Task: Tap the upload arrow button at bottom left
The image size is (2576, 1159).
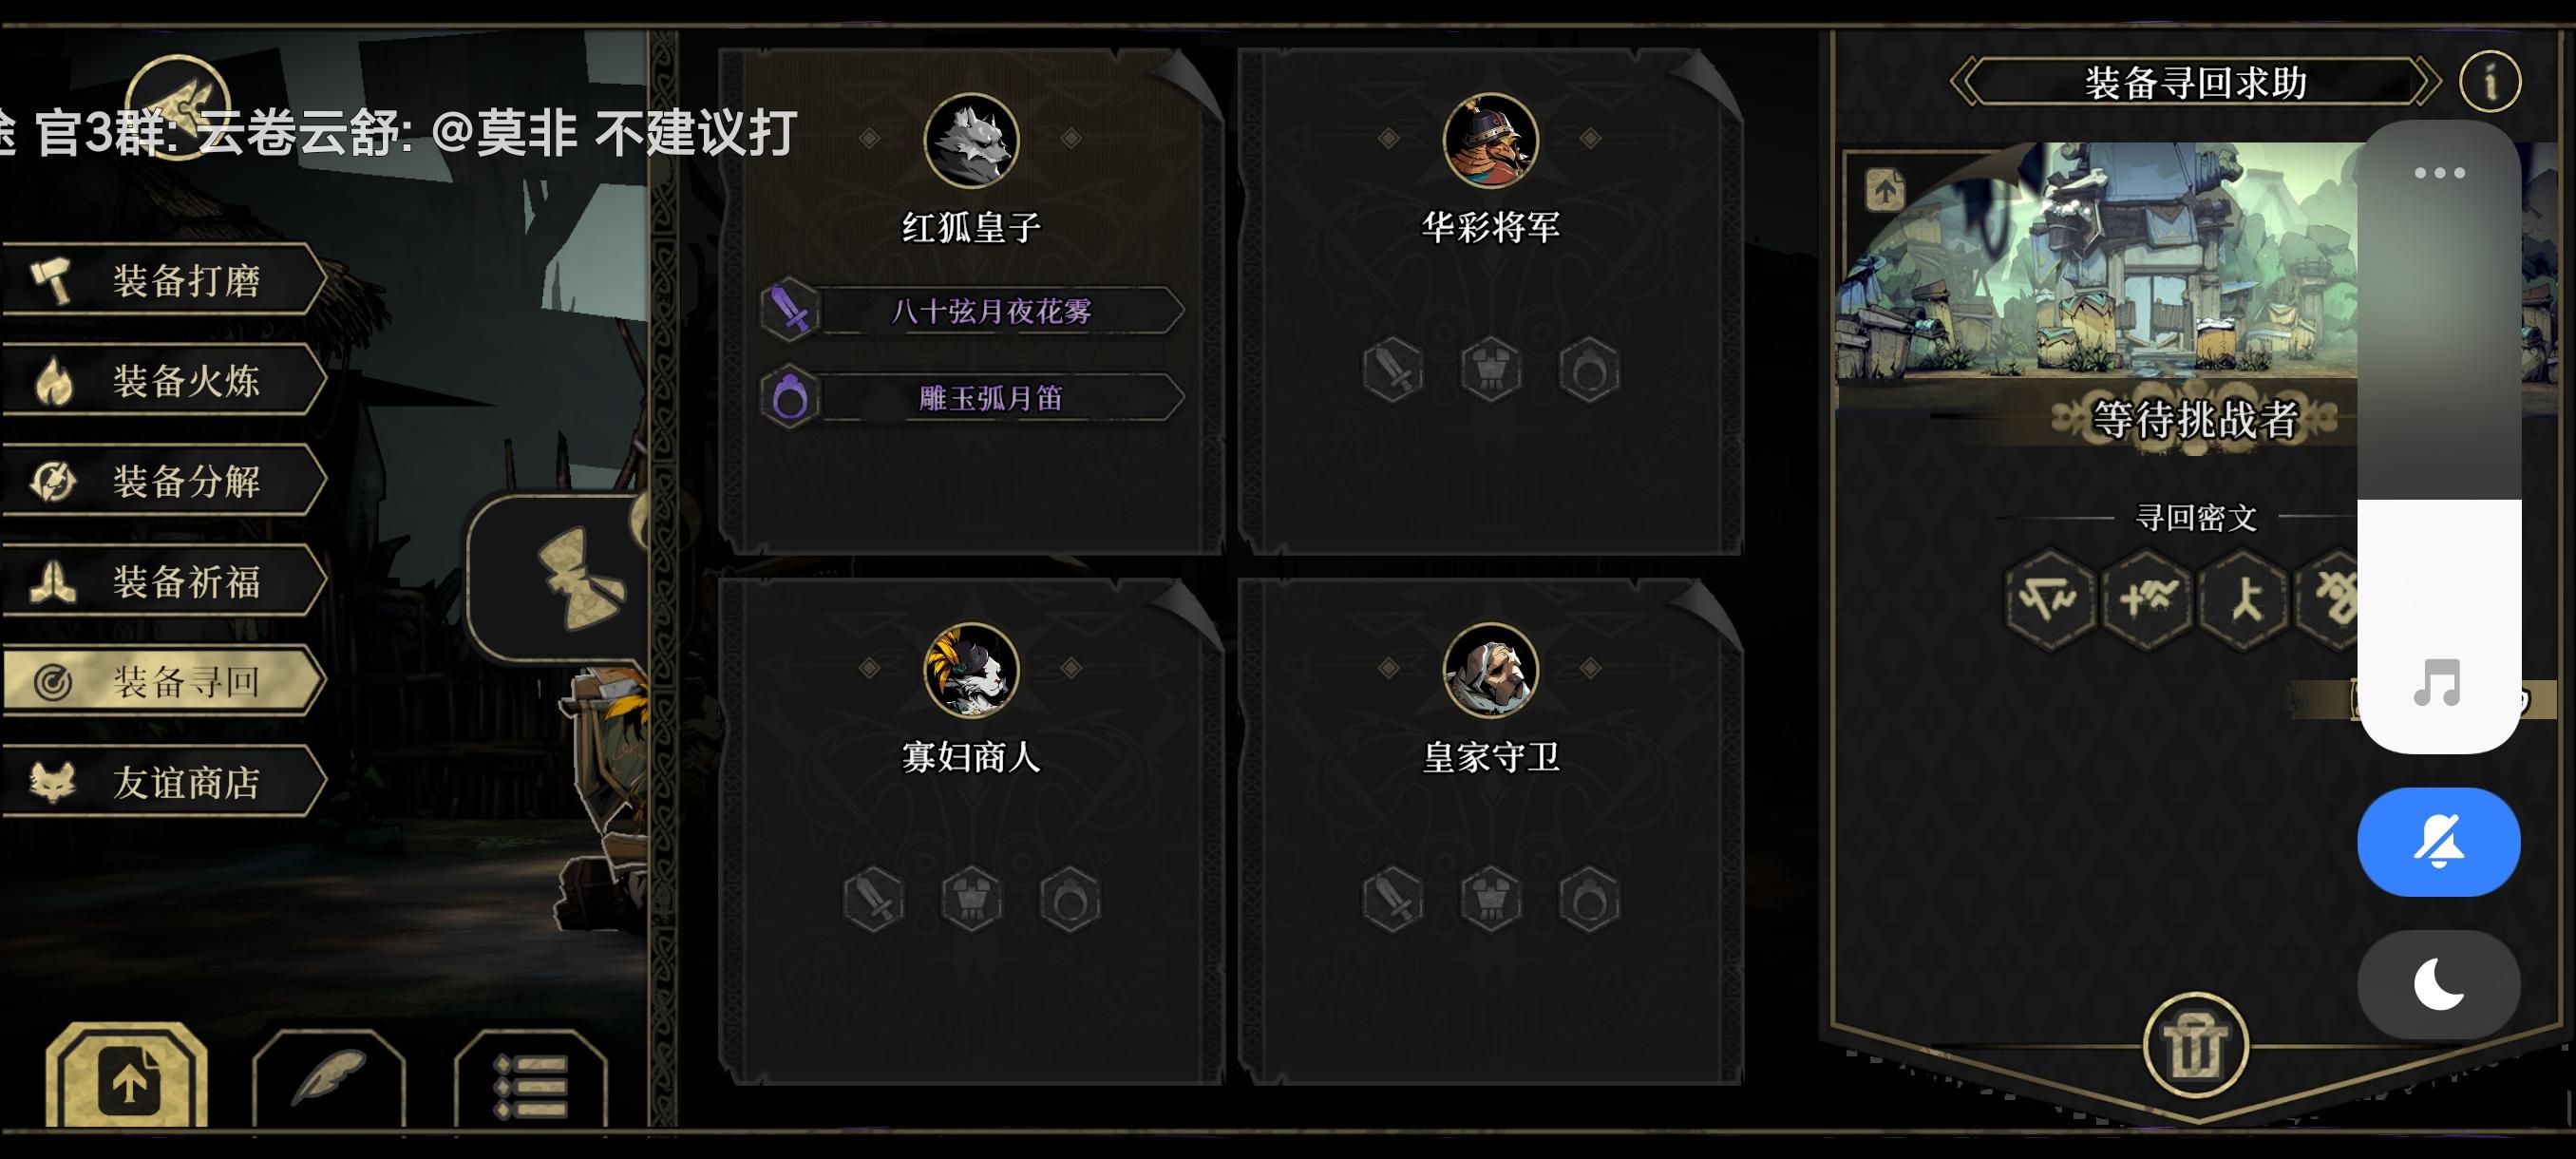Action: pyautogui.click(x=127, y=1078)
